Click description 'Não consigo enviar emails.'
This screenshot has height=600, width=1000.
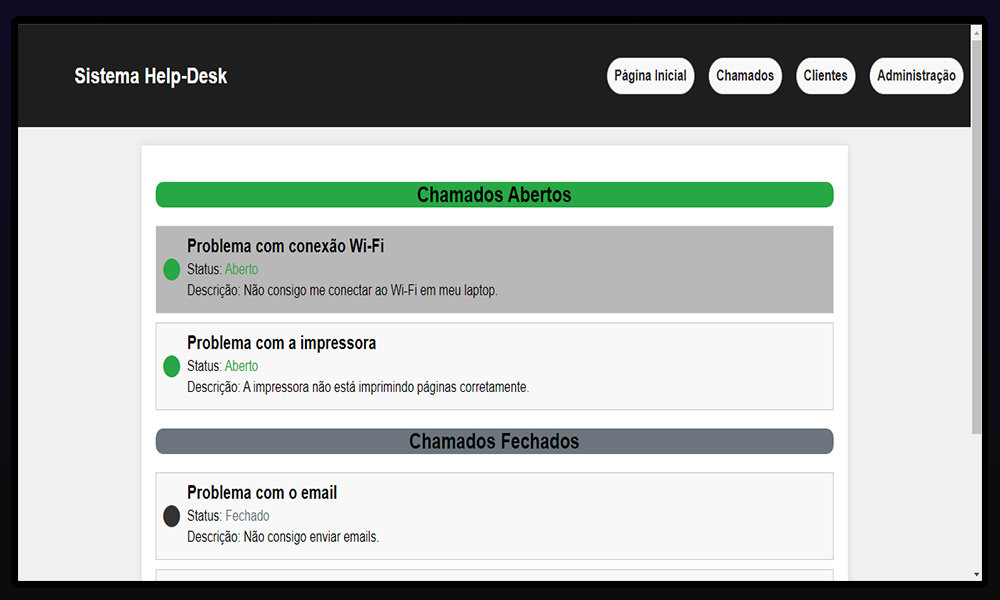click(283, 537)
